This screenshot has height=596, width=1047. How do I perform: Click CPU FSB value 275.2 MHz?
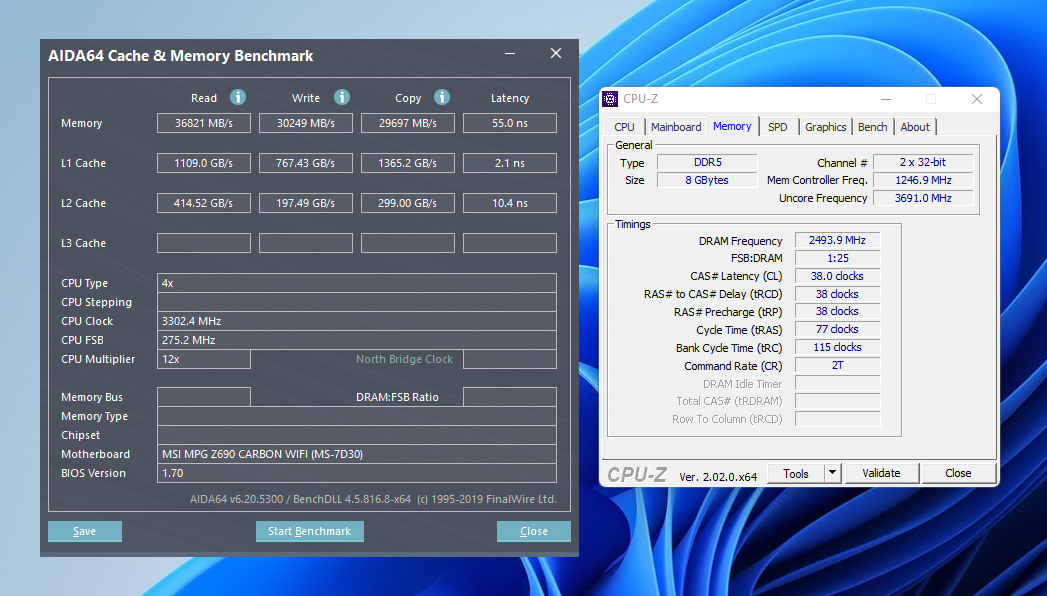tap(357, 340)
